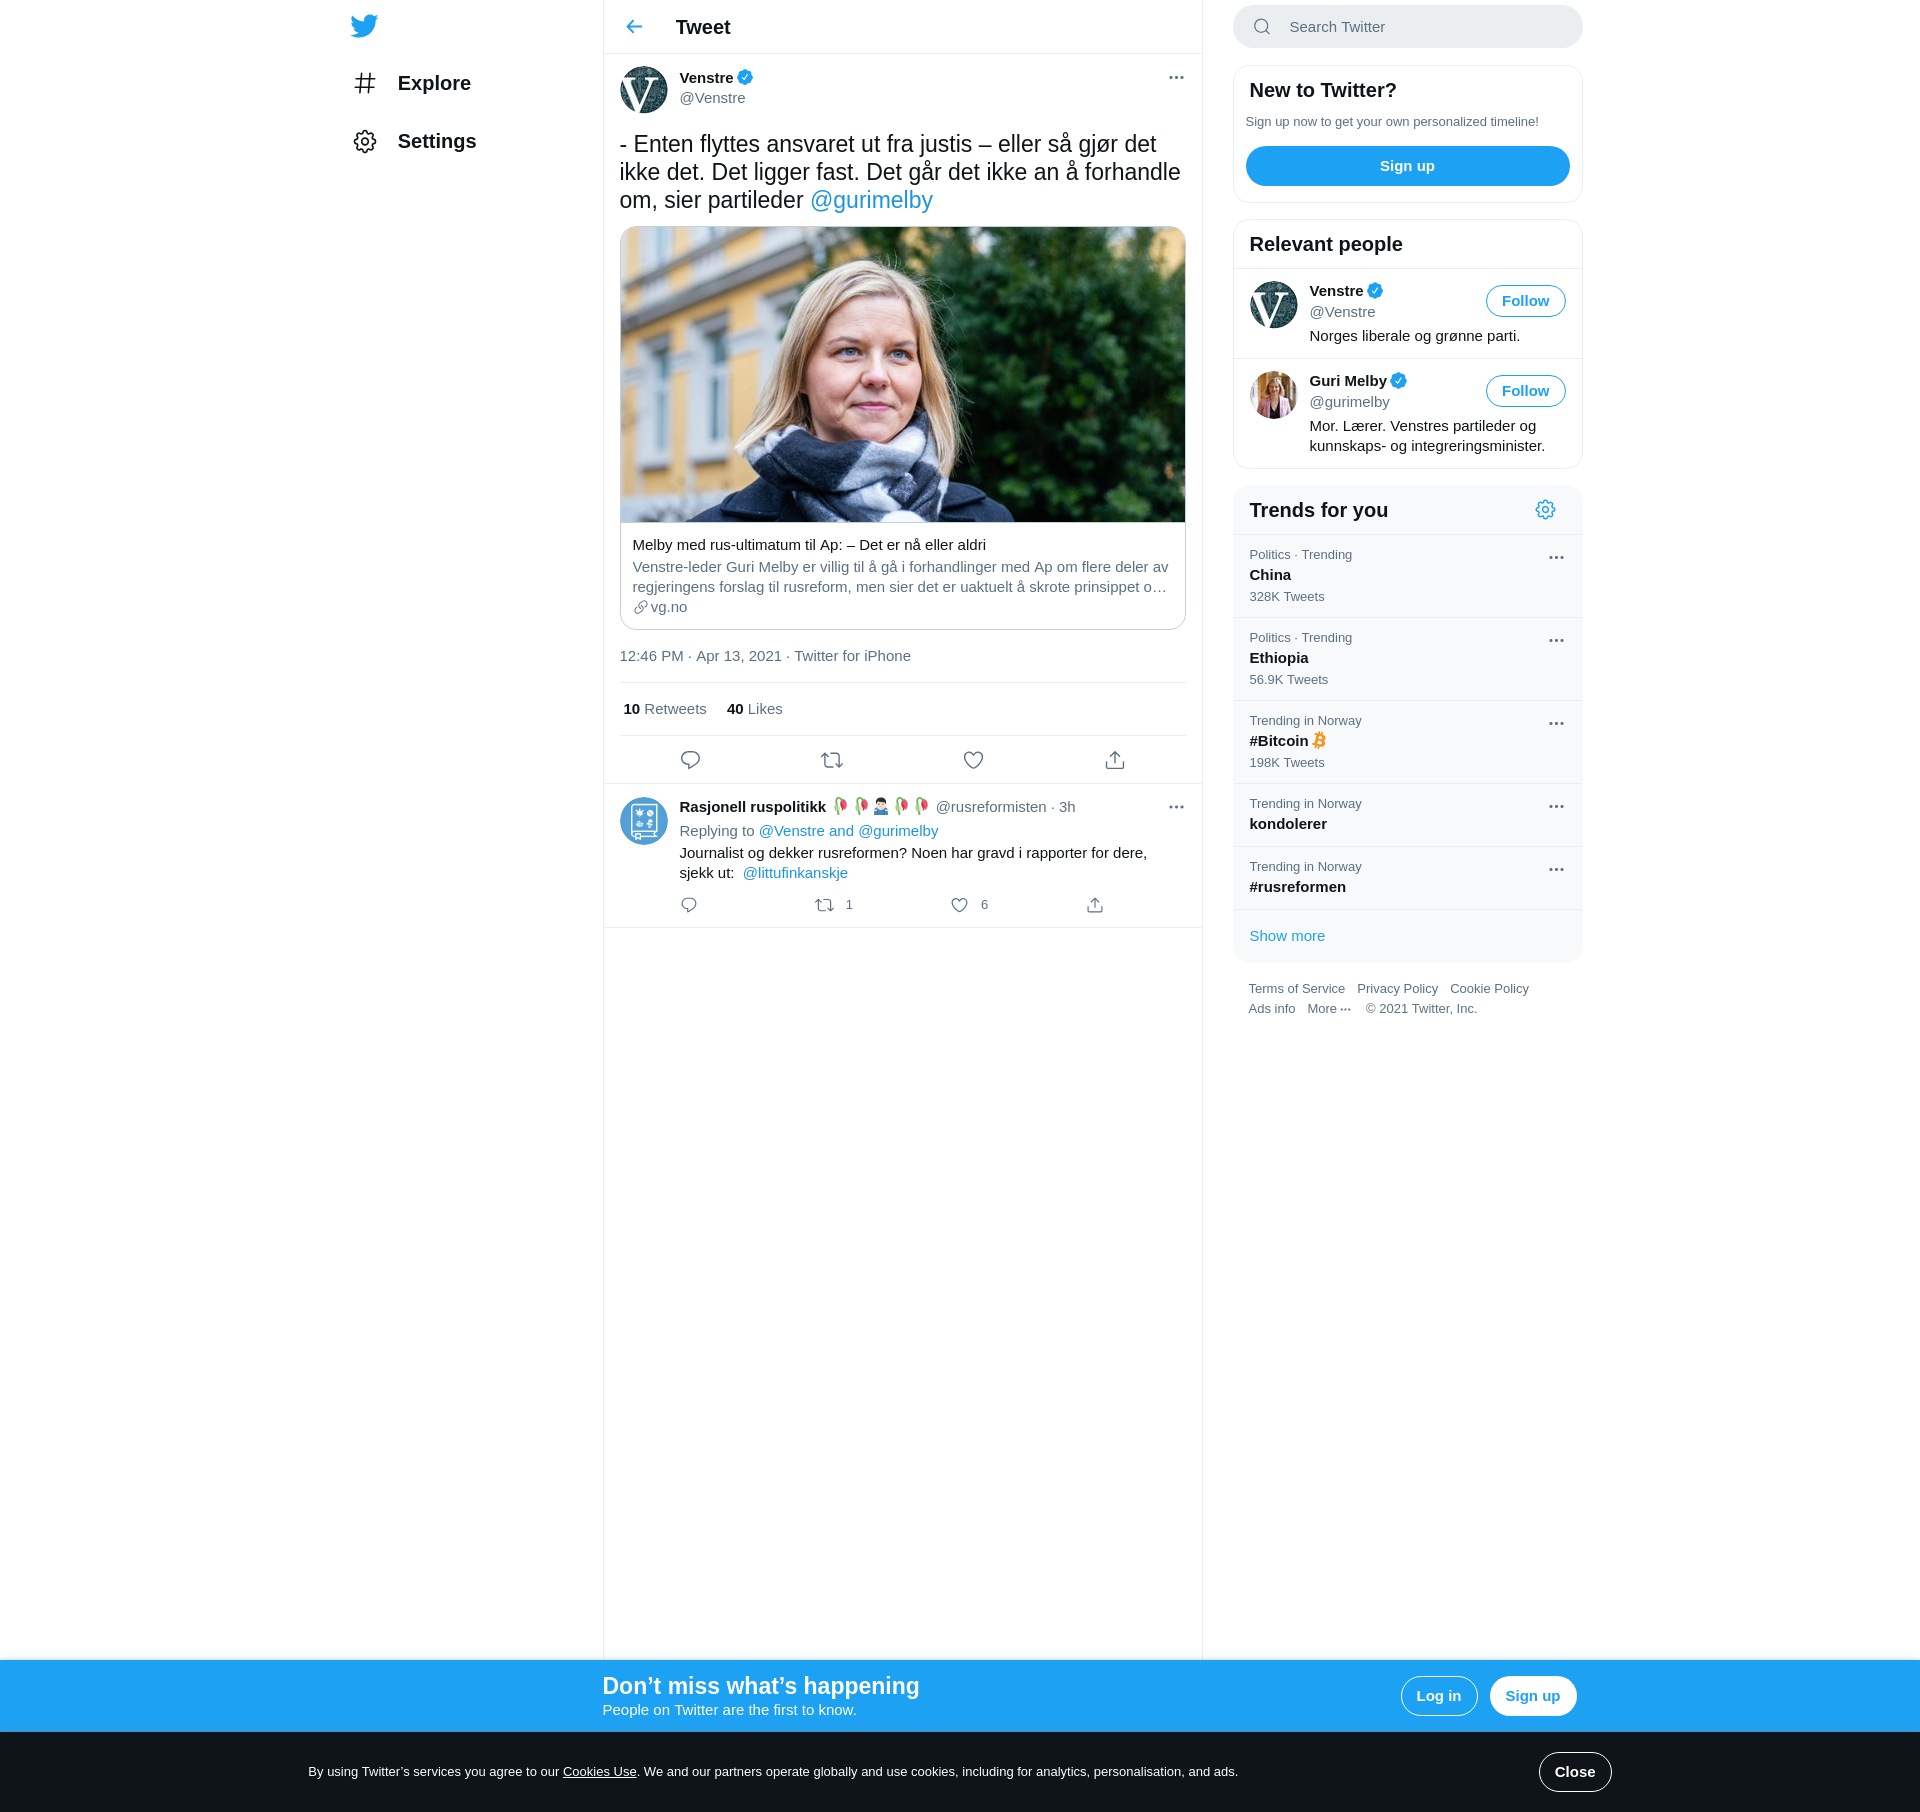Open the Venstre profile avatar on the tweet
The width and height of the screenshot is (1920, 1812).
[x=644, y=90]
